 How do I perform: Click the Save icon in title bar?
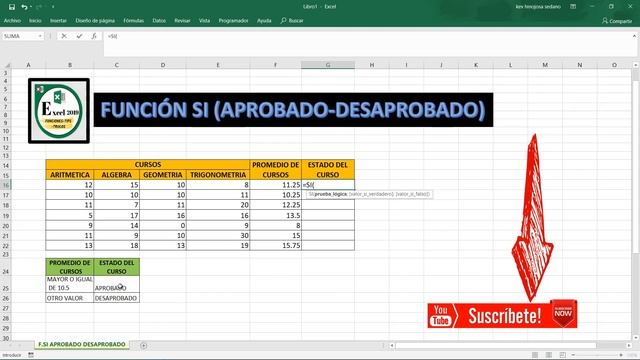tap(12, 7)
